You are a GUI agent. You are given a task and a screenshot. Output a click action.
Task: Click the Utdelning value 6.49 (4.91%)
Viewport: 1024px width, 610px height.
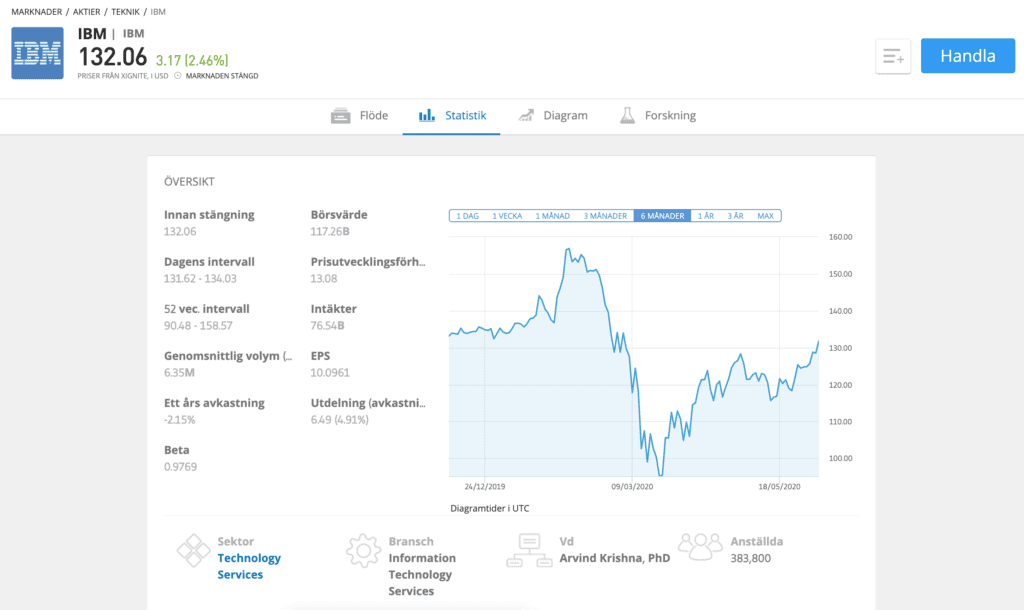point(340,419)
